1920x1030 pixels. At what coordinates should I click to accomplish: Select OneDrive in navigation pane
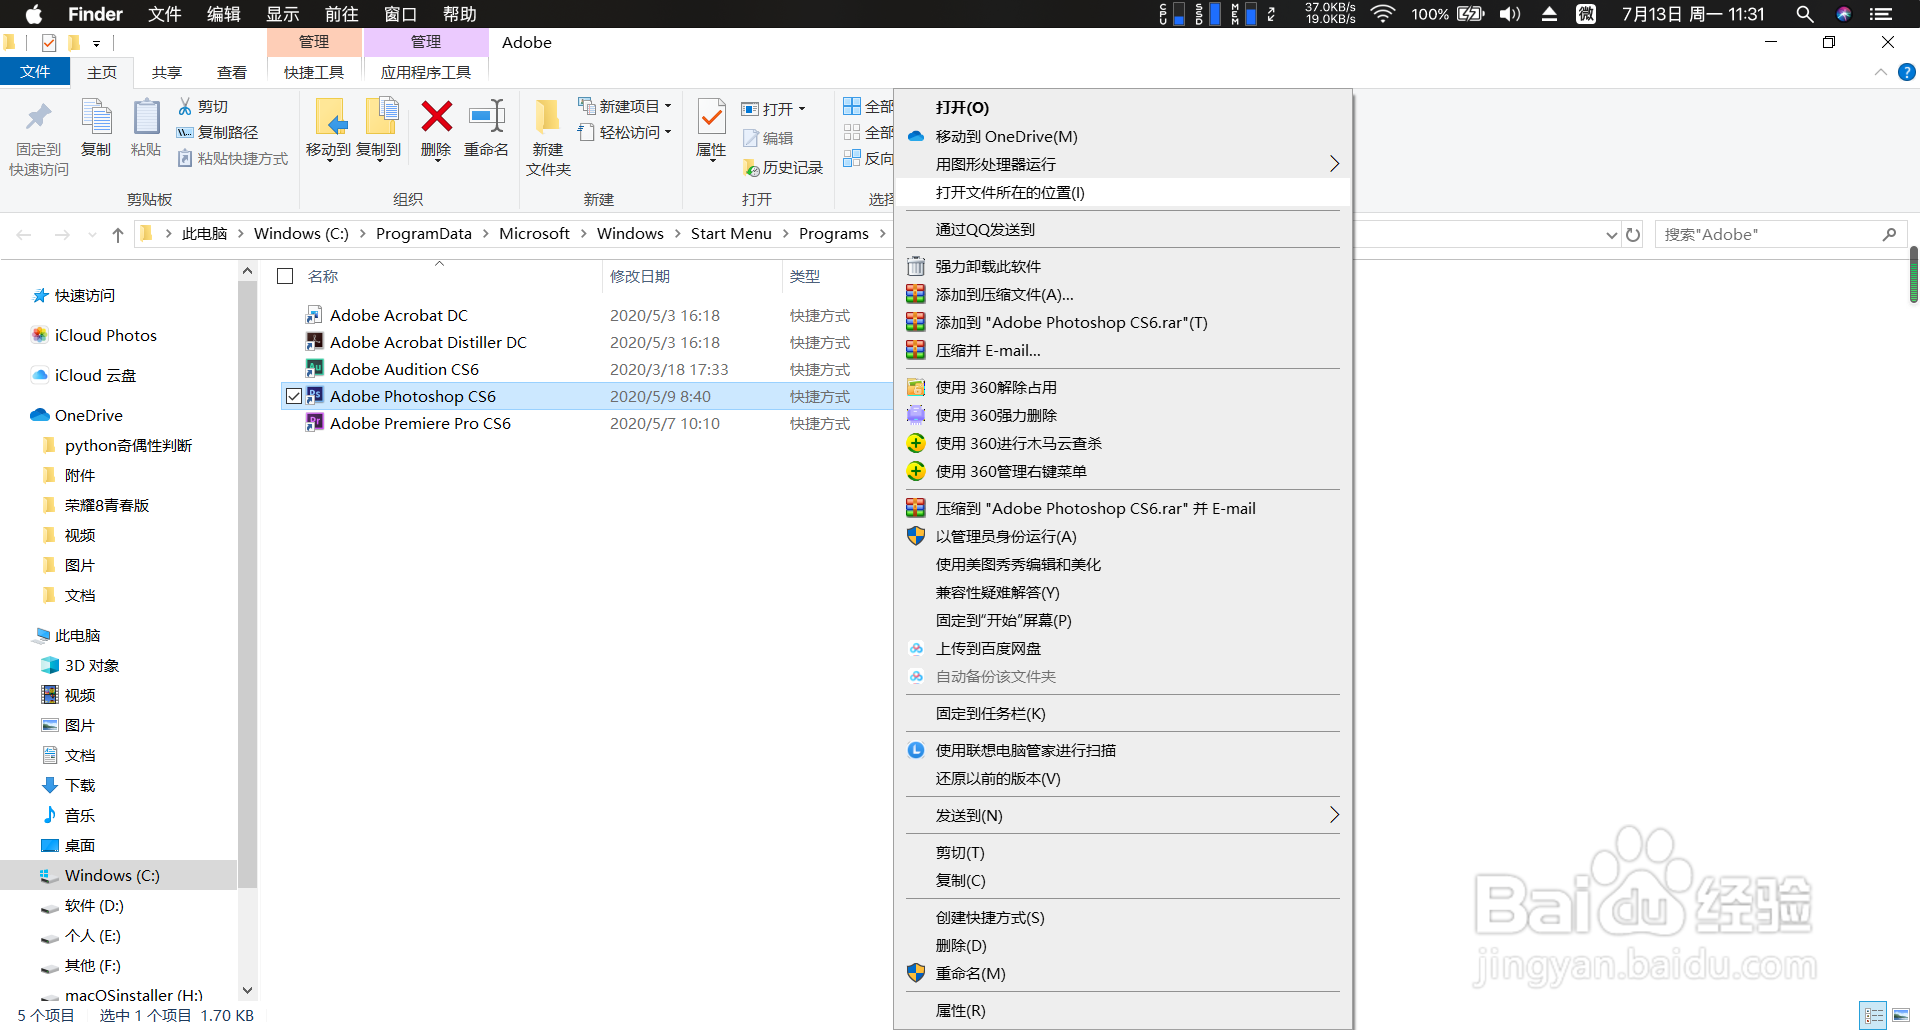89,415
